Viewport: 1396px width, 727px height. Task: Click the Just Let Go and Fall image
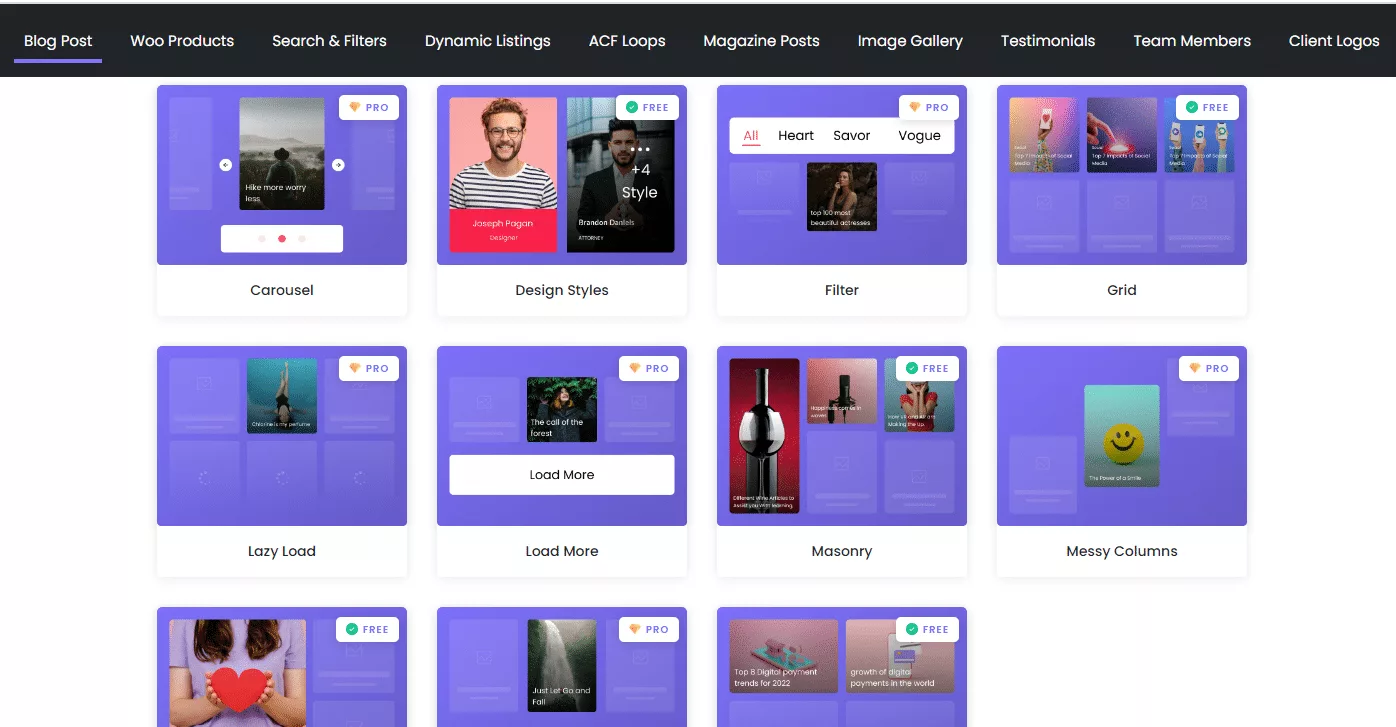click(562, 666)
